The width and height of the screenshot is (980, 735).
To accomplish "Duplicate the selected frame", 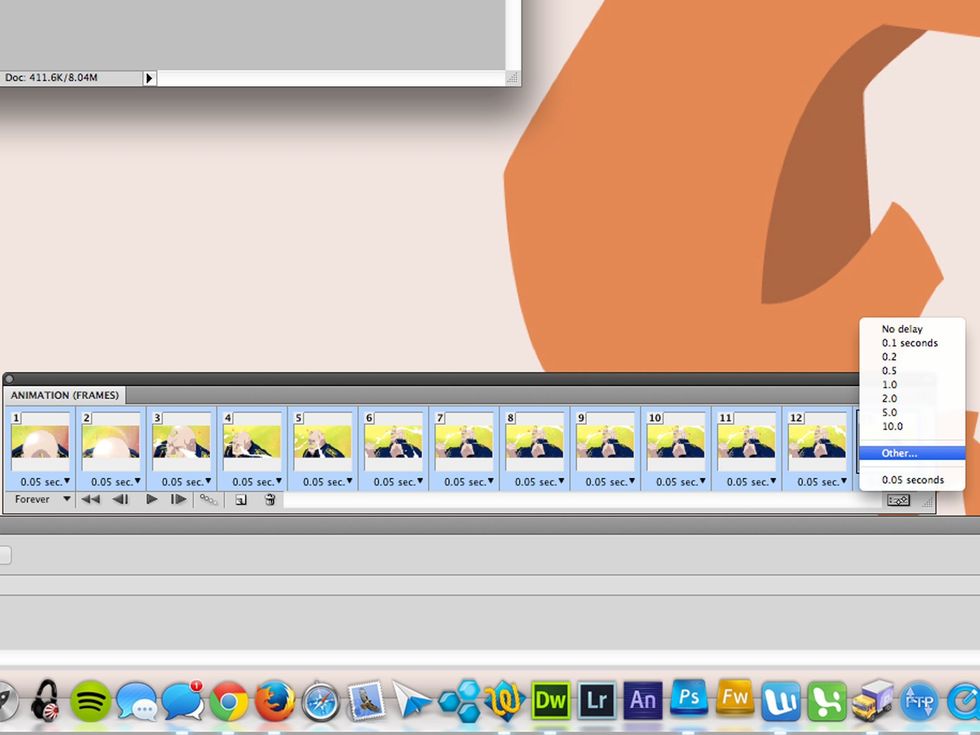I will tap(240, 499).
